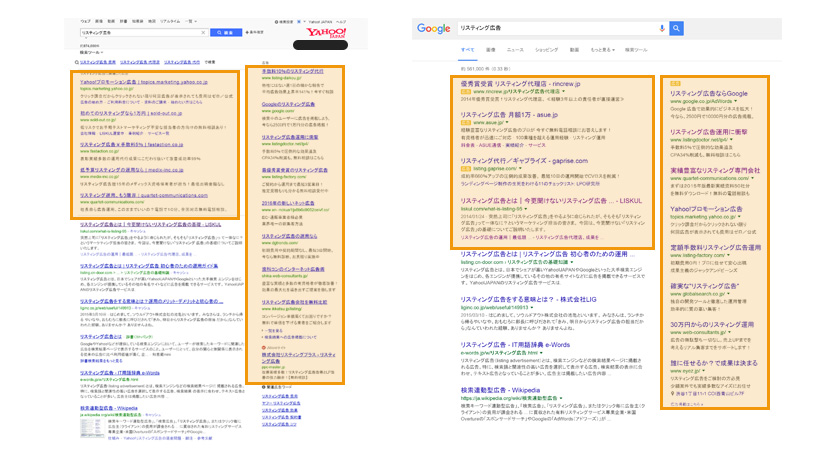Click the Google logo
Viewport: 830px width, 460px height.
pos(434,29)
